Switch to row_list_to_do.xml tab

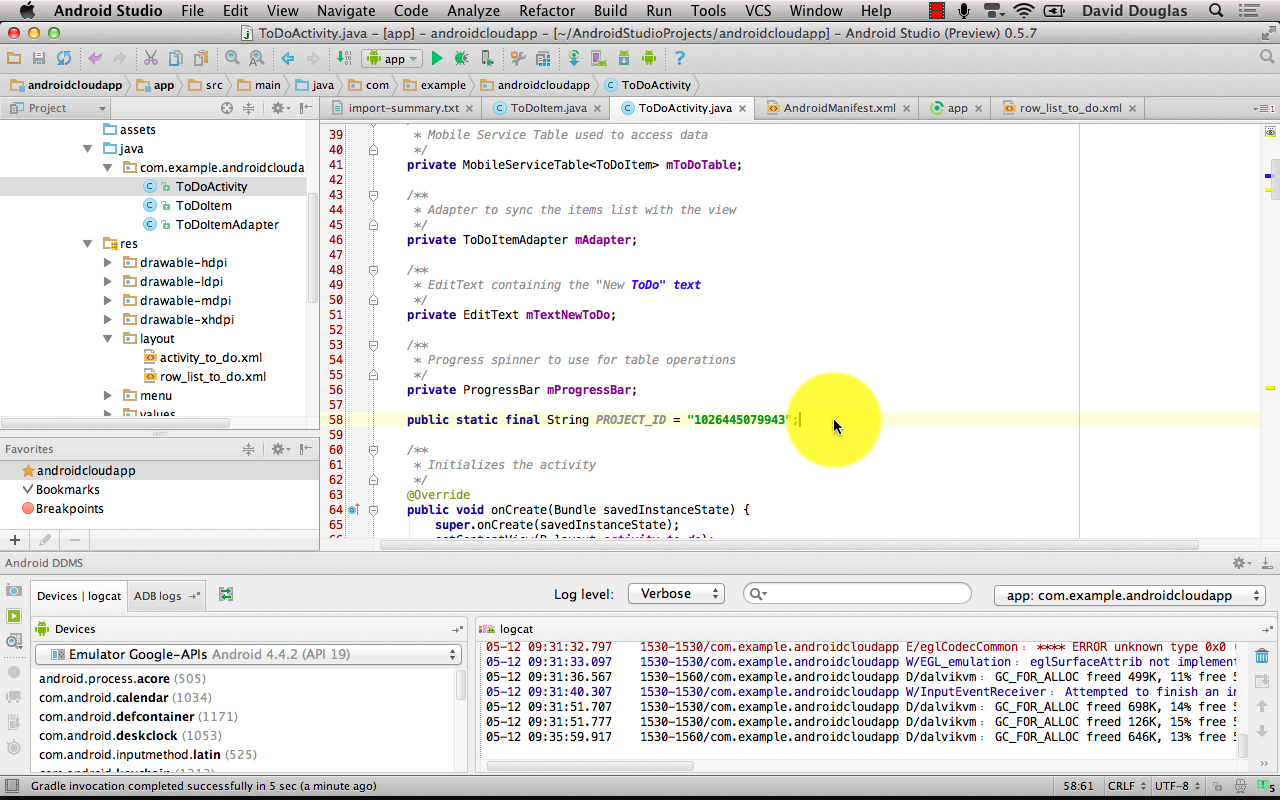pos(1070,108)
